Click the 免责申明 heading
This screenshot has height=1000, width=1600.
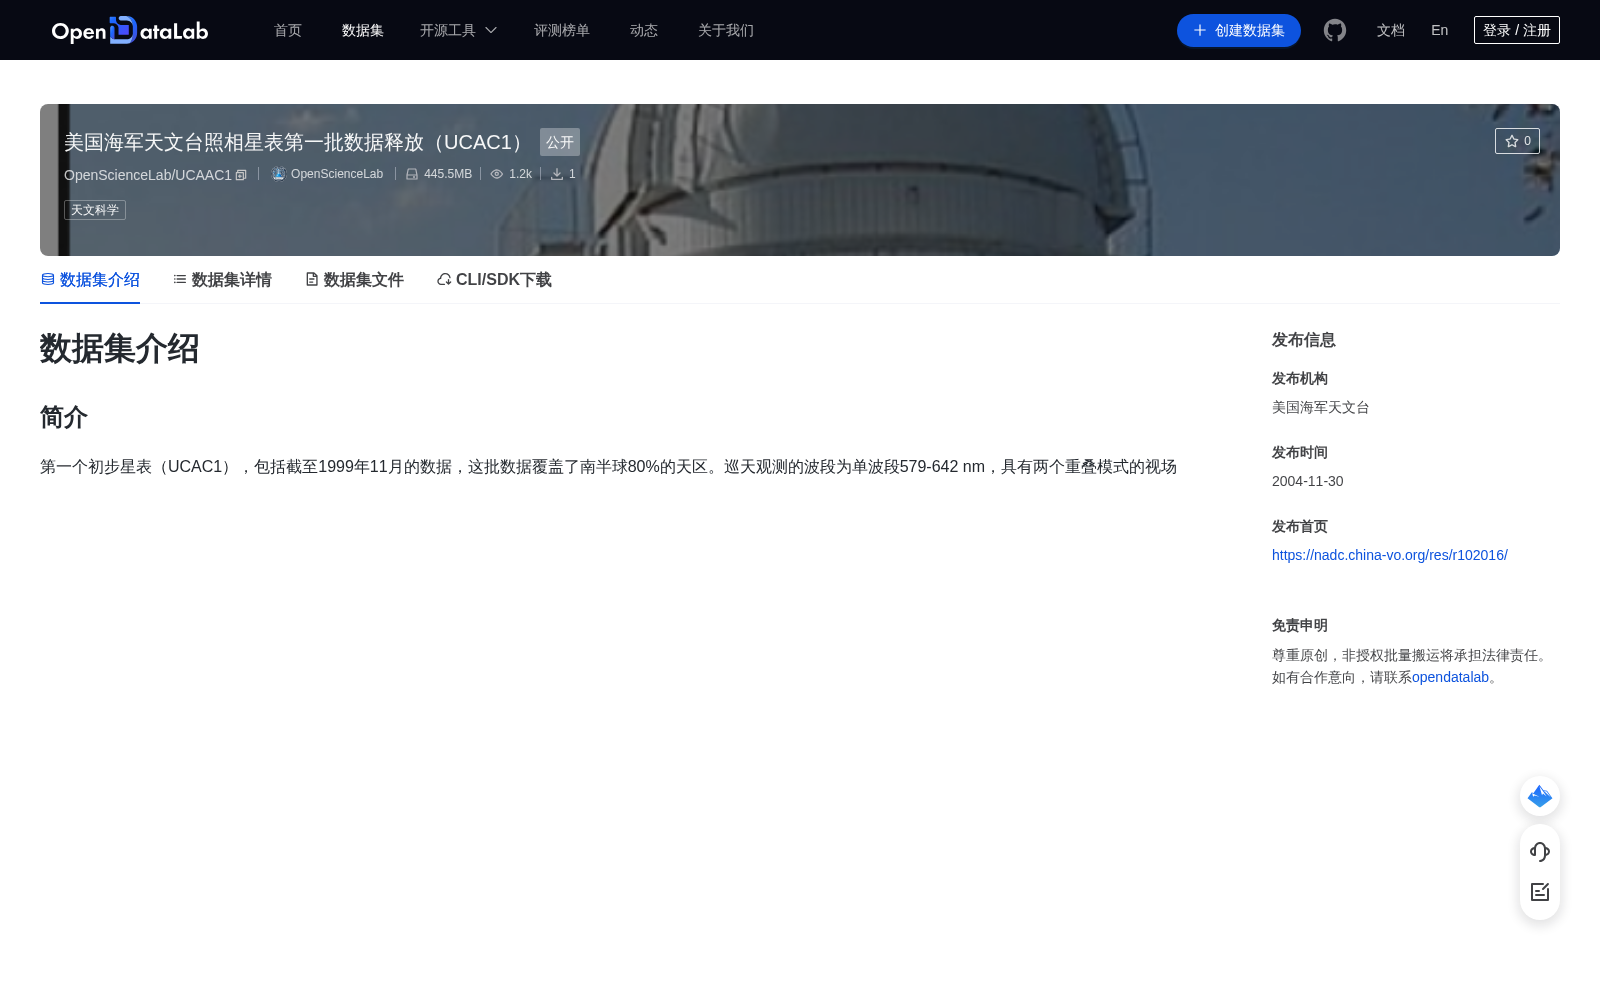click(x=1300, y=625)
